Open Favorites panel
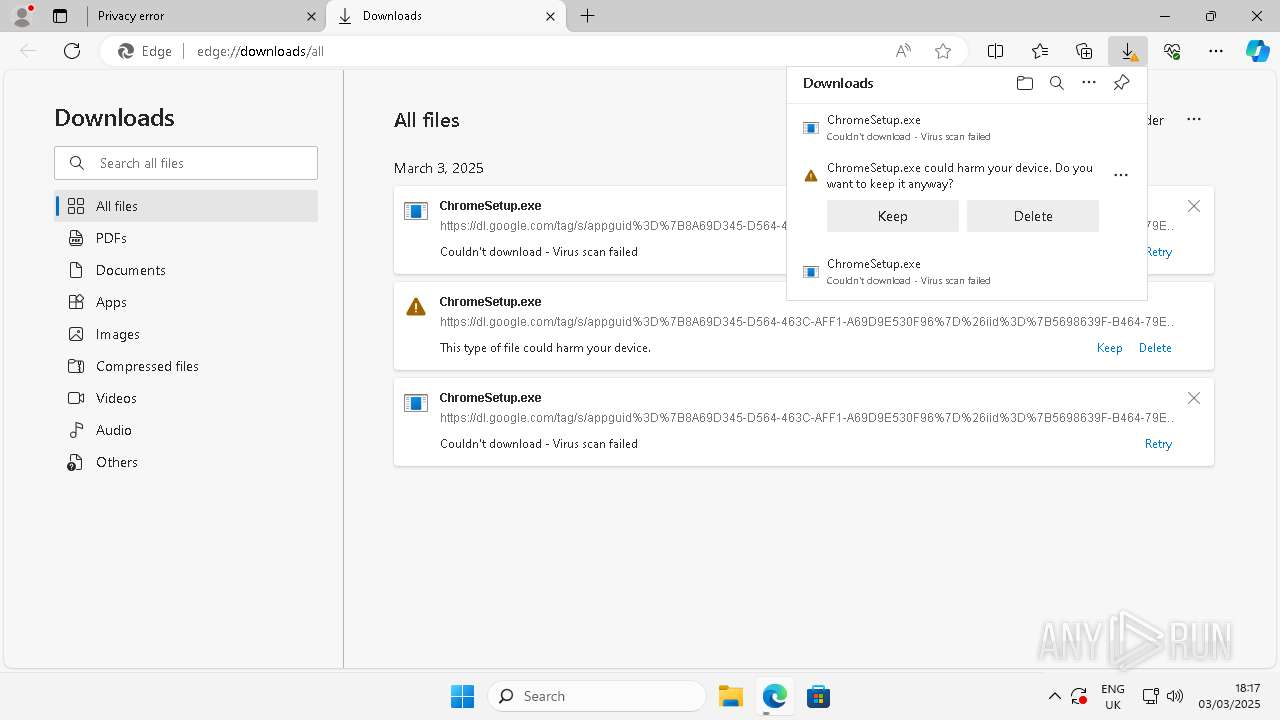The width and height of the screenshot is (1280, 720). coord(1040,51)
